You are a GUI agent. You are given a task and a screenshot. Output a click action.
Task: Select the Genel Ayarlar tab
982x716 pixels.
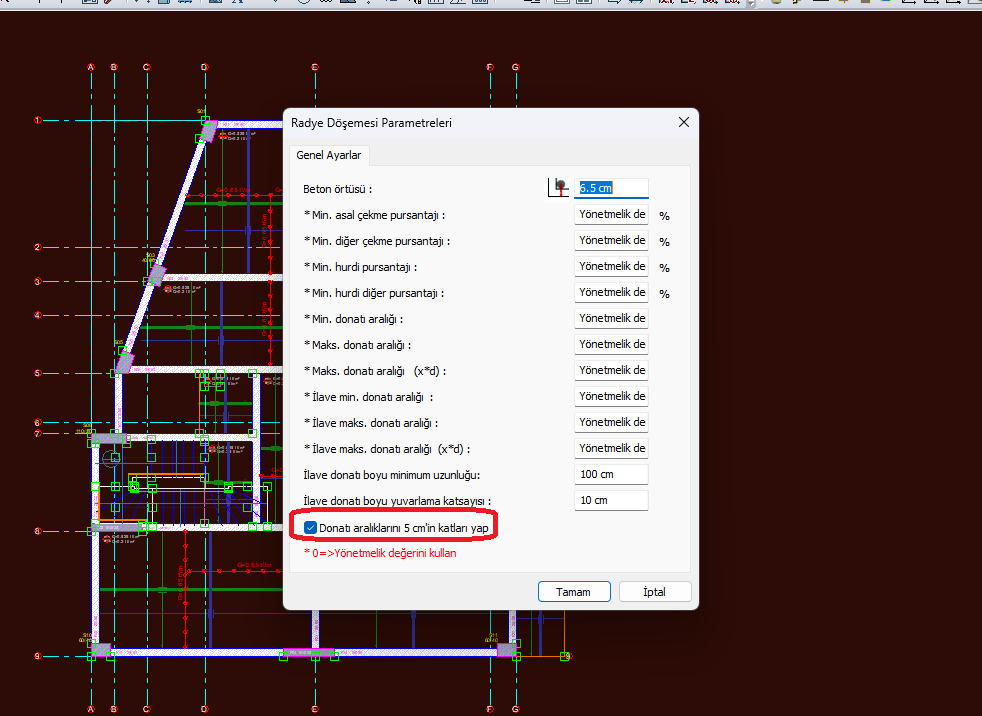(329, 155)
